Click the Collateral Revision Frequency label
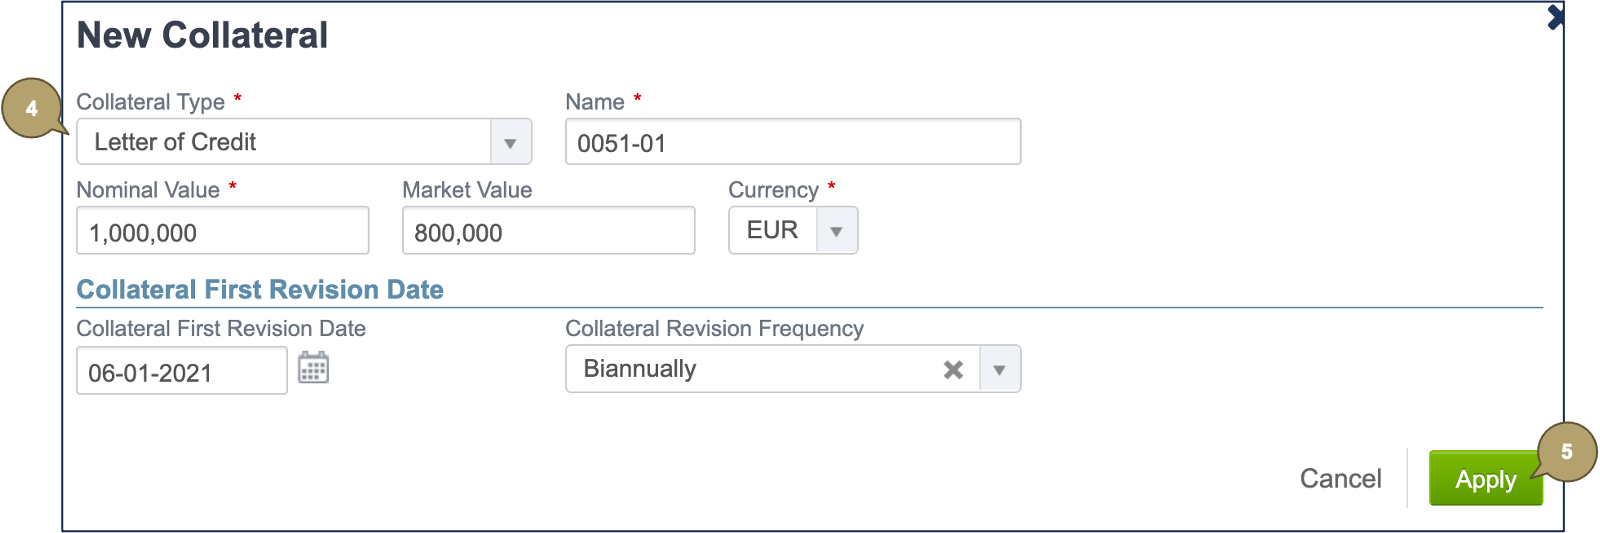Screen dimensions: 1600x533 [x=714, y=329]
